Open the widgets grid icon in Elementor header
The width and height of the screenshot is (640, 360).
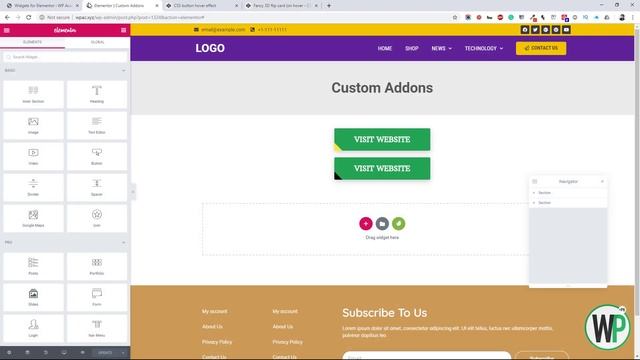[124, 30]
